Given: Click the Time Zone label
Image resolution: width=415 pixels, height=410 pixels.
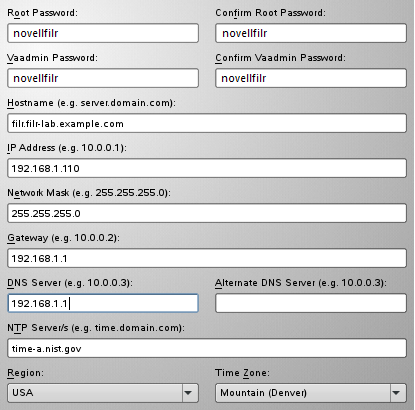Looking at the screenshot, I should [242, 373].
